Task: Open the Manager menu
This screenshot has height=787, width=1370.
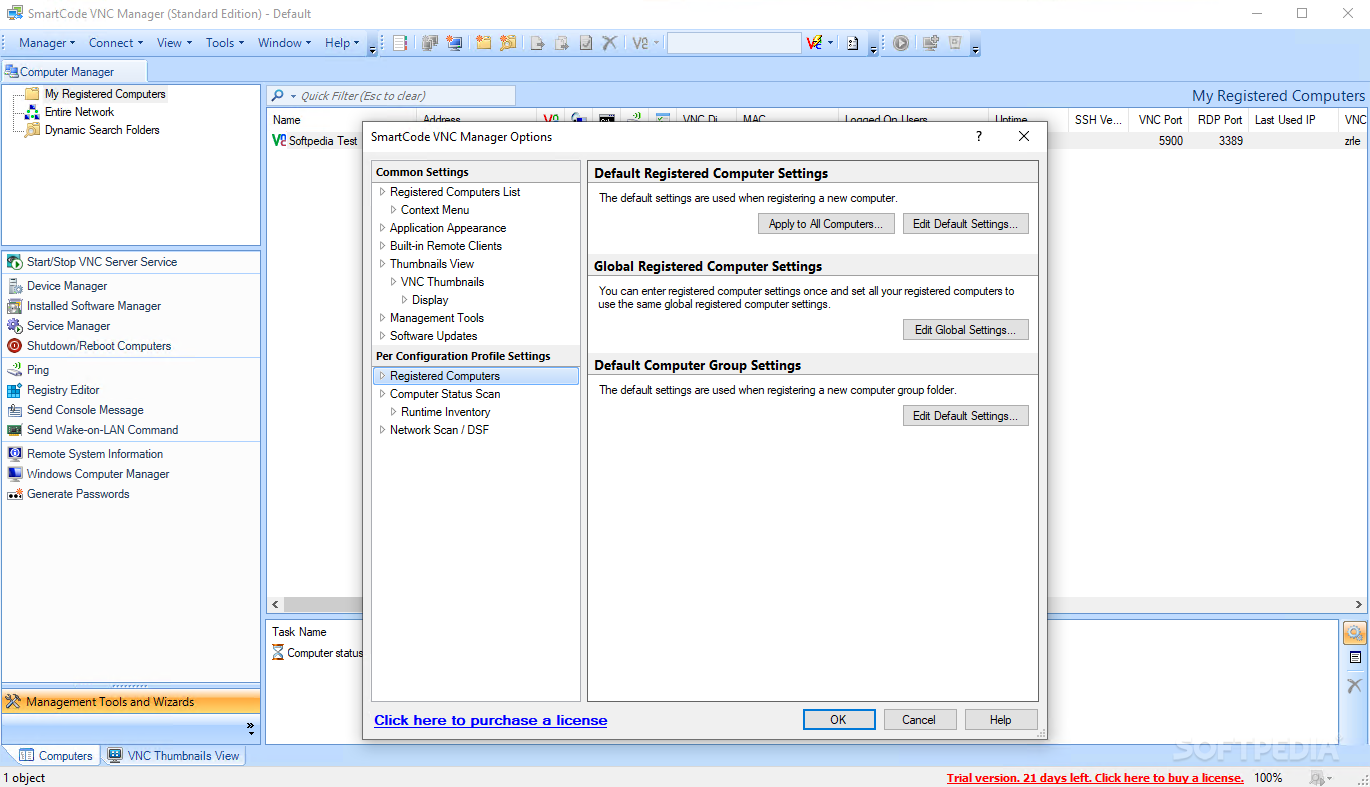Action: tap(48, 43)
